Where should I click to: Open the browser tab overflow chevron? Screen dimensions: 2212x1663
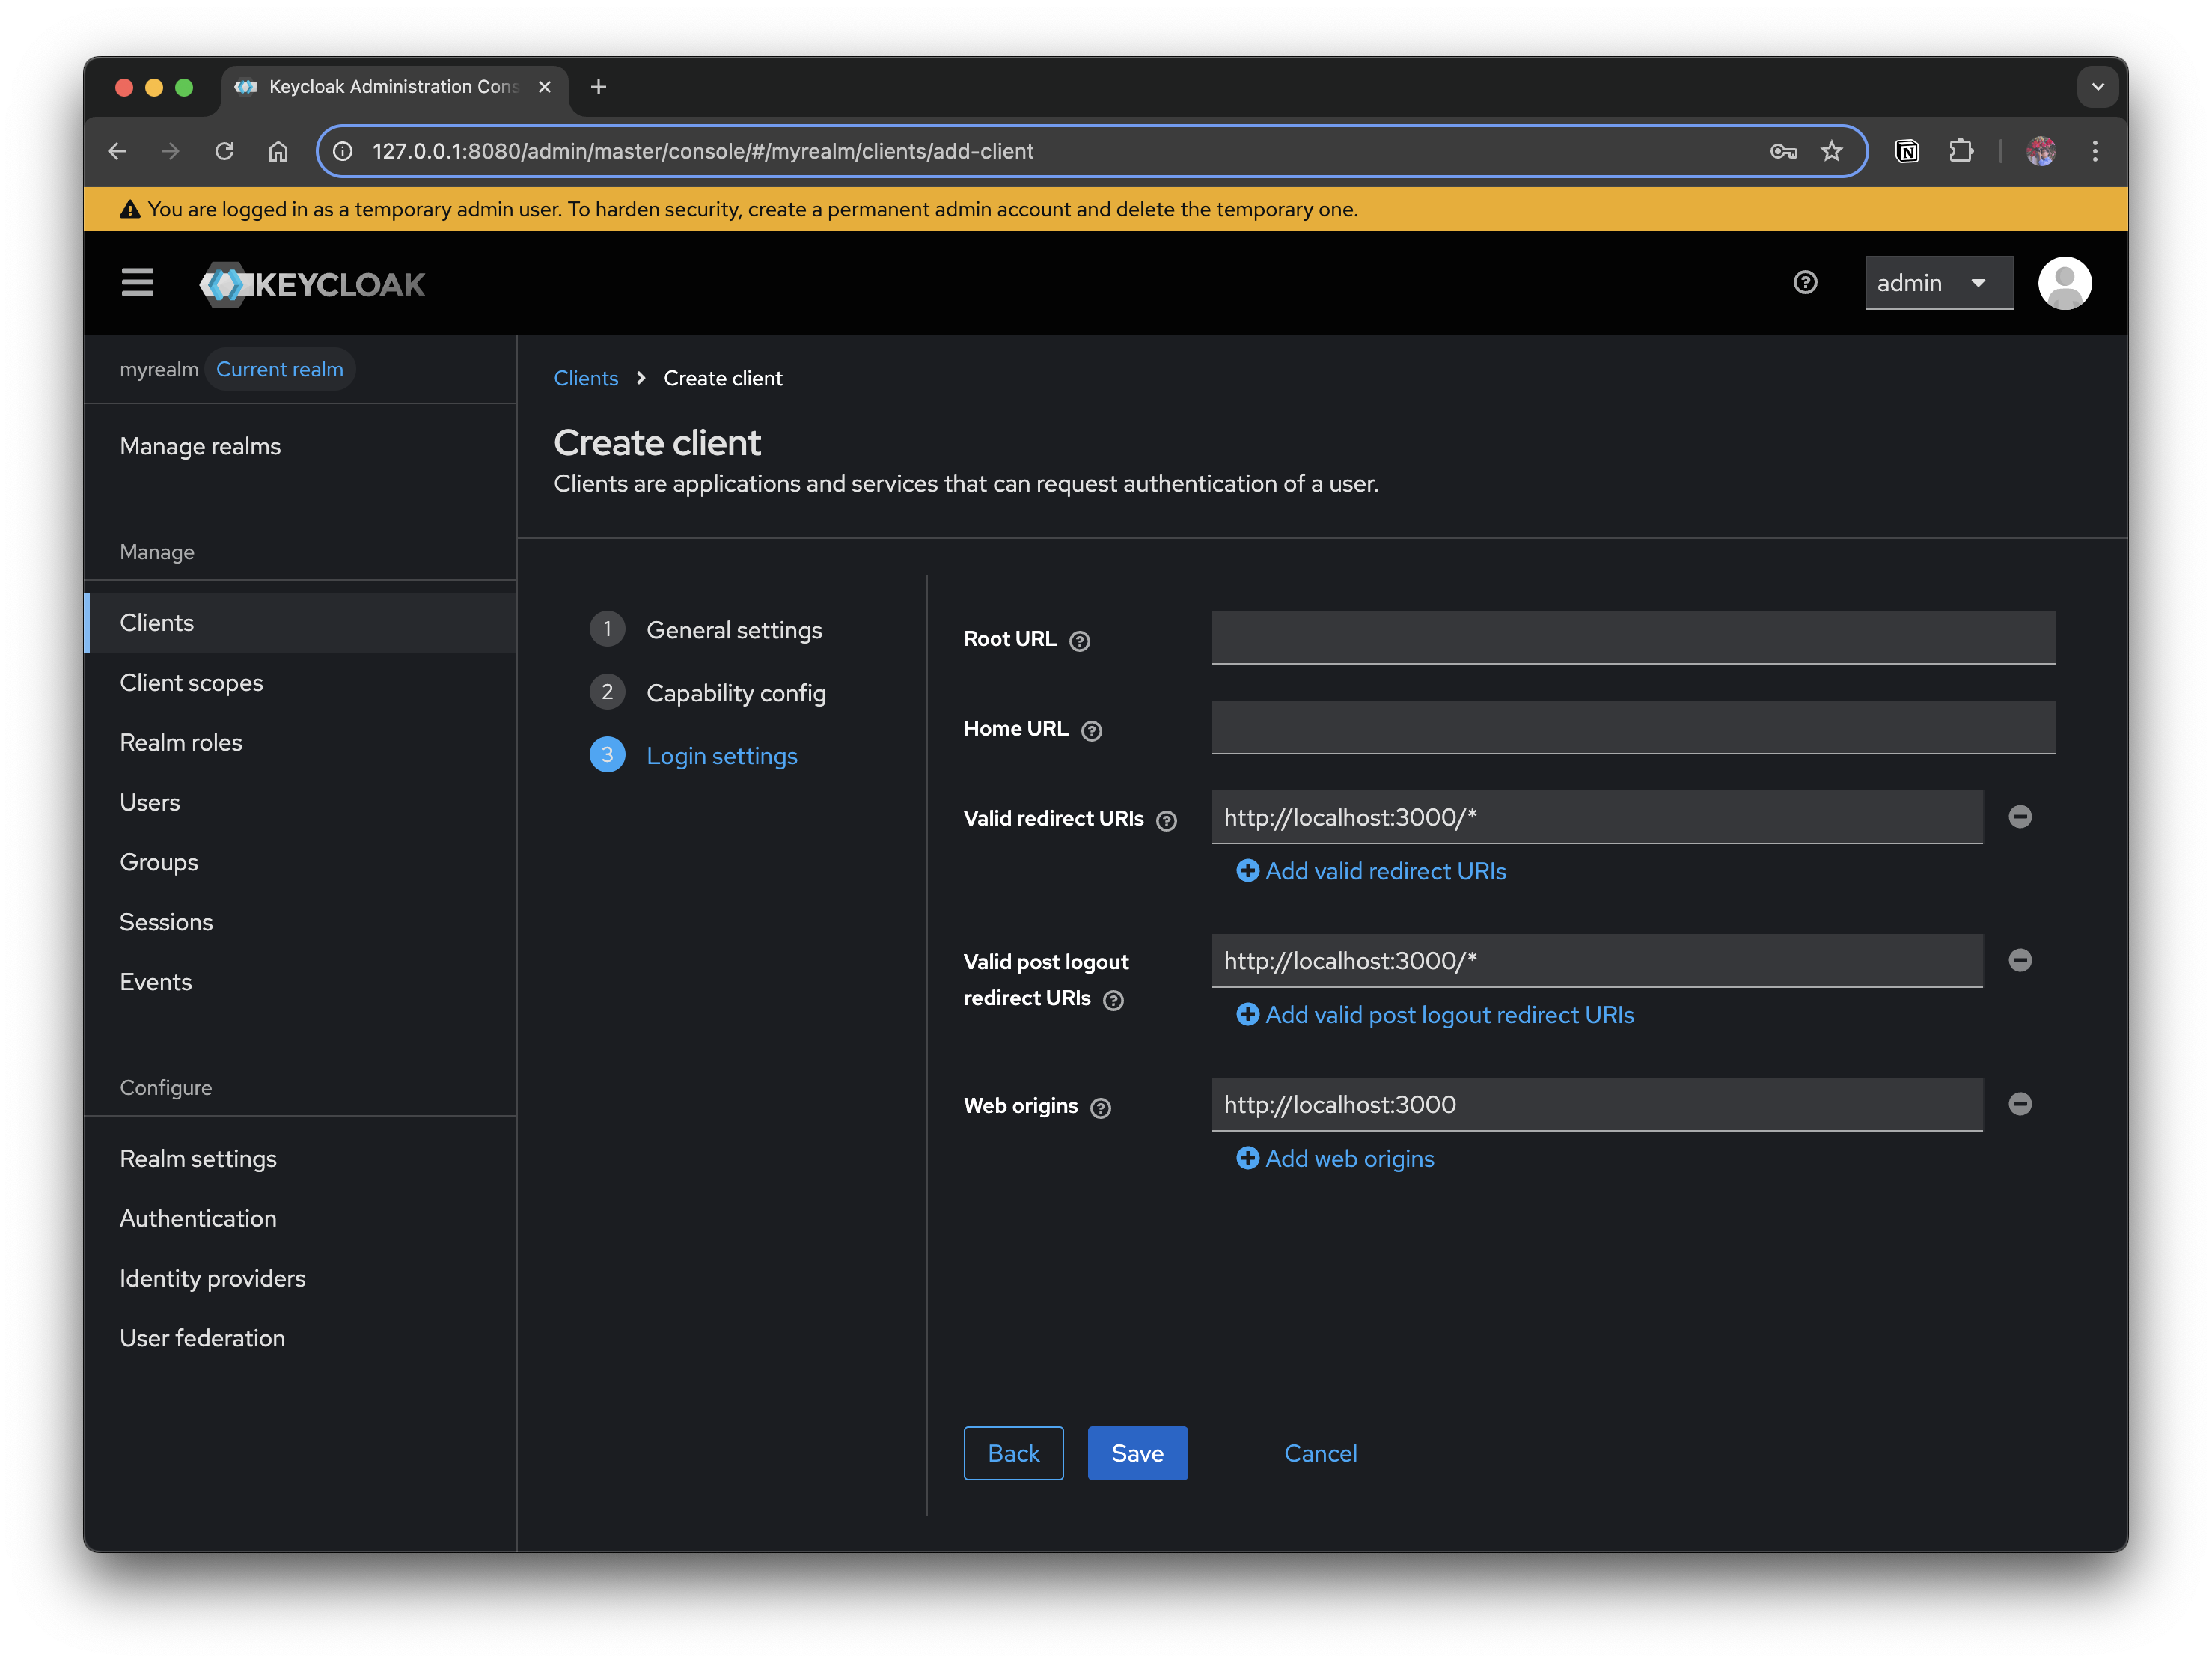[2097, 87]
